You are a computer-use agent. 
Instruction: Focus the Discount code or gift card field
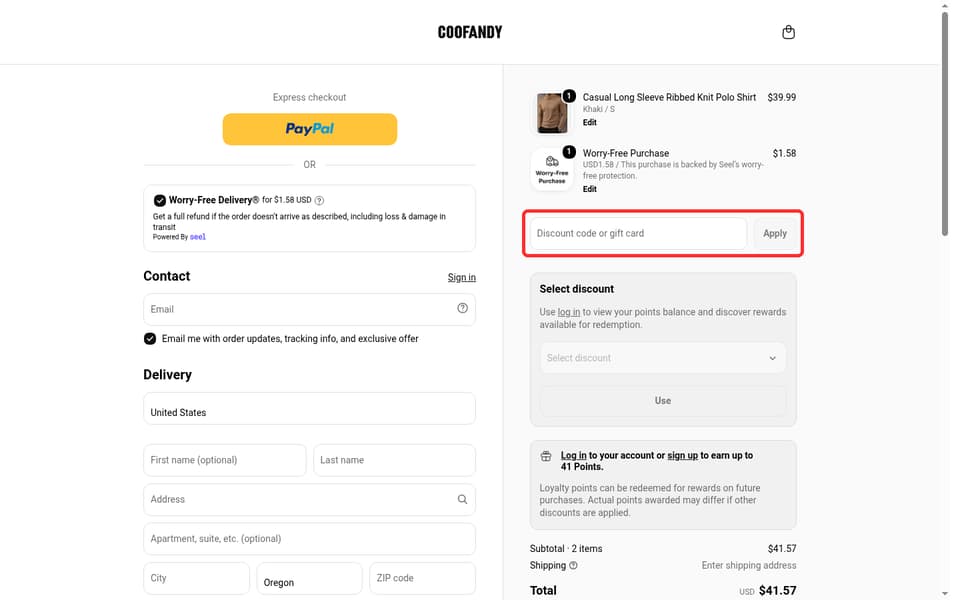pos(638,233)
